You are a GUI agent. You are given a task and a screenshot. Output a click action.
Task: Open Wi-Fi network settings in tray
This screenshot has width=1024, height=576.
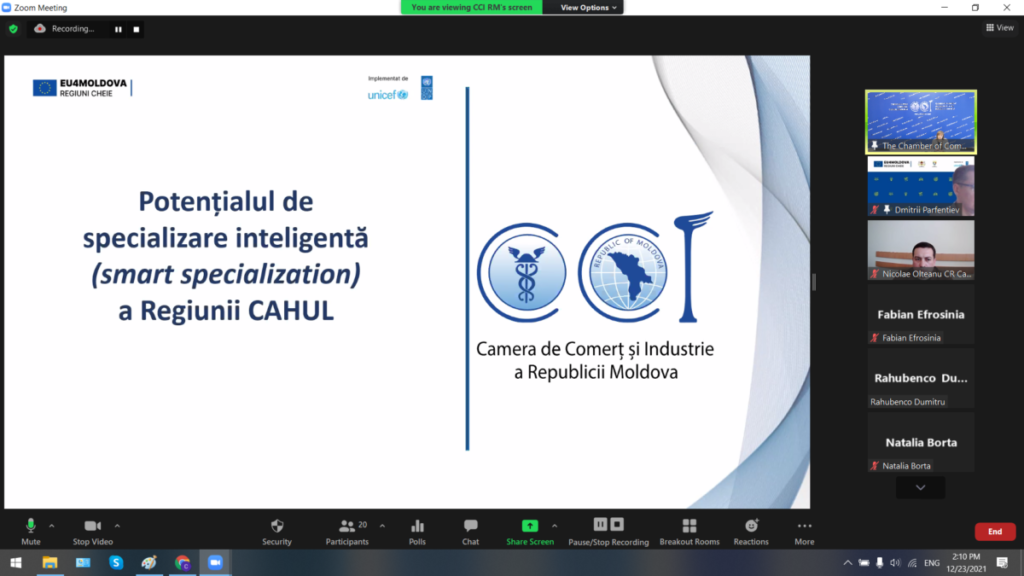click(x=912, y=563)
